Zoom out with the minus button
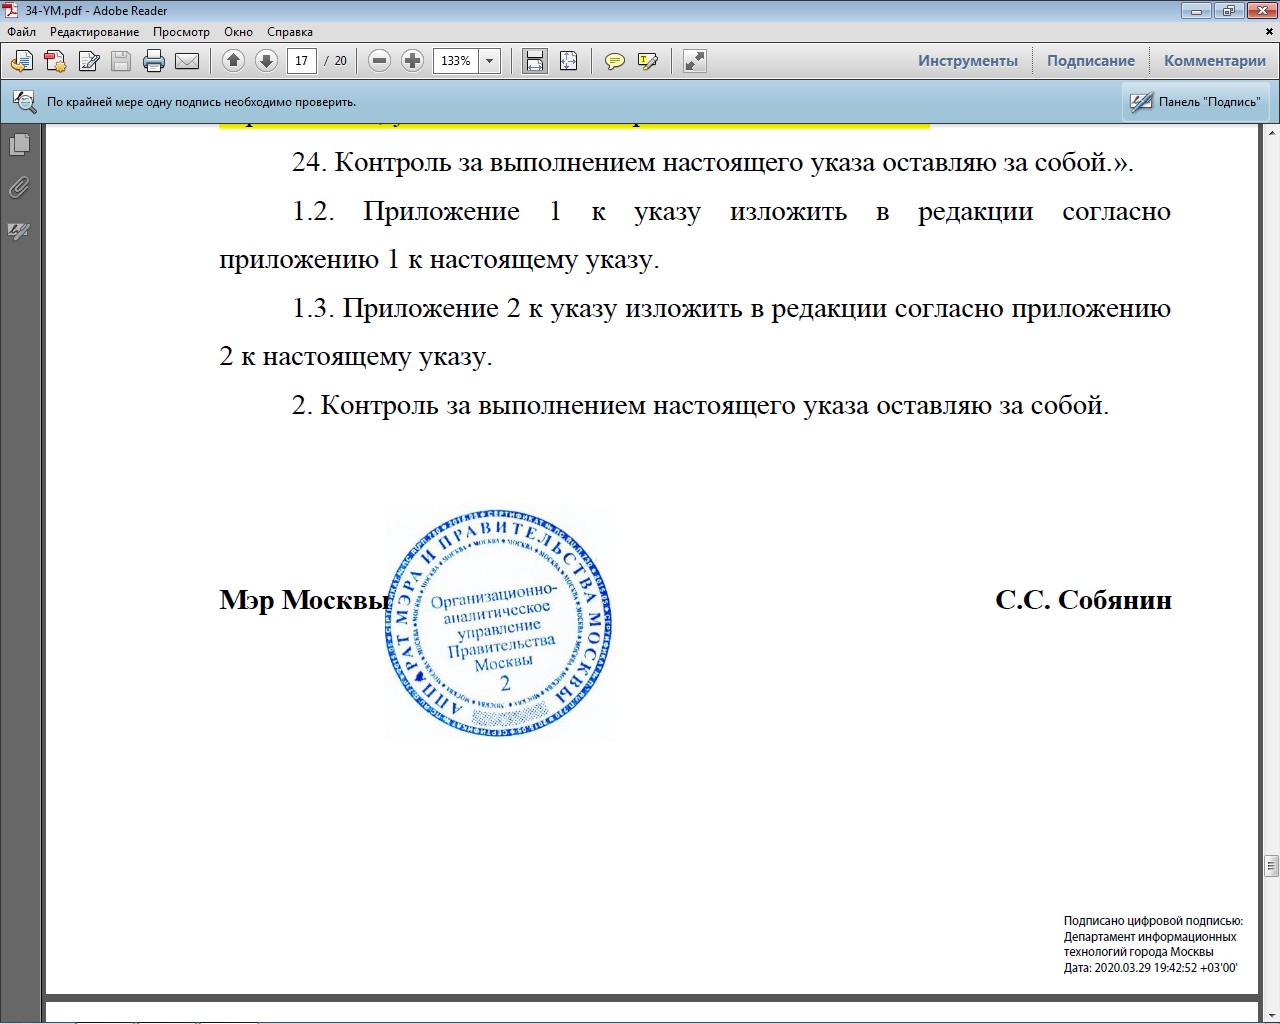The height and width of the screenshot is (1024, 1280). (379, 61)
